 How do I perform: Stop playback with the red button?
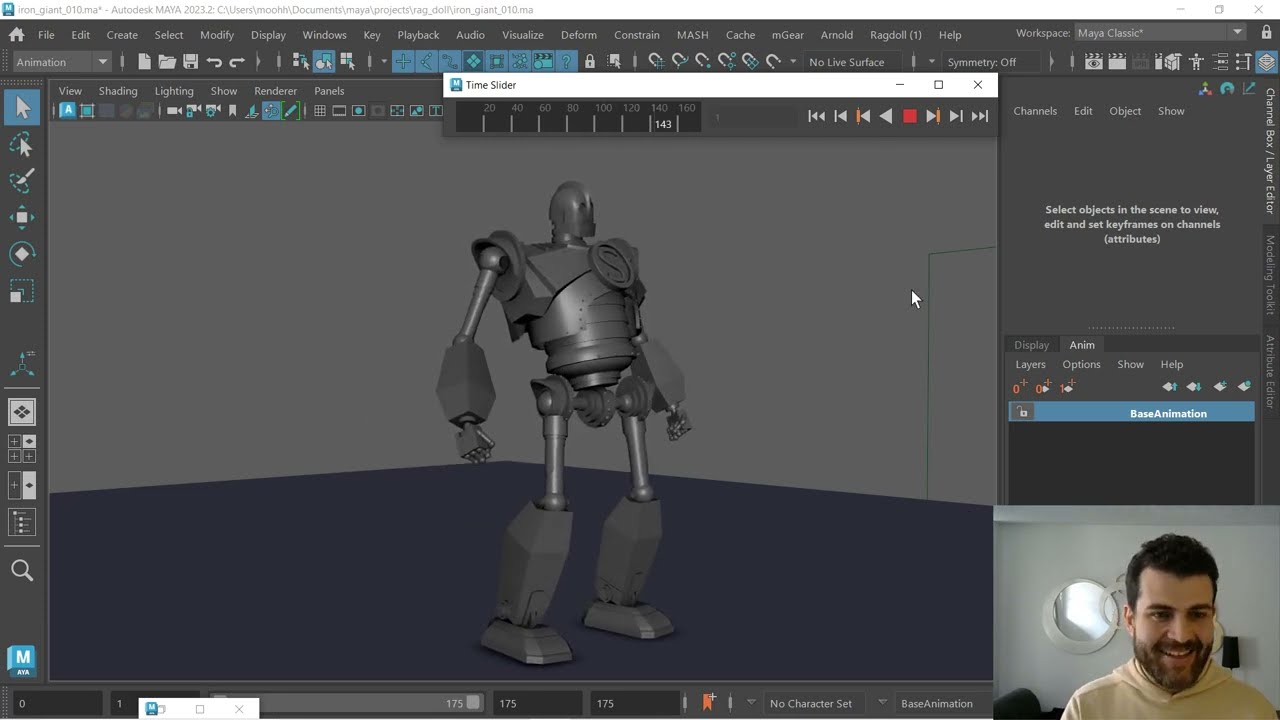[x=909, y=116]
